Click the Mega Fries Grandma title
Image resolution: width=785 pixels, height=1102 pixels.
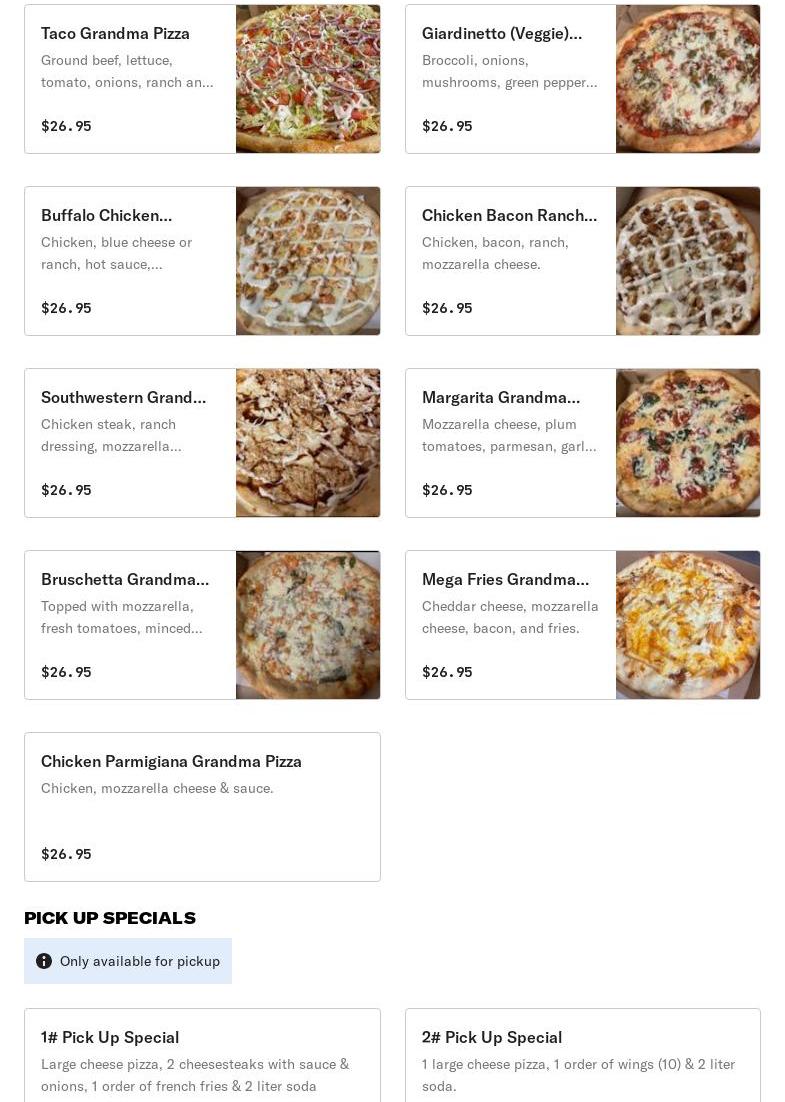(505, 579)
